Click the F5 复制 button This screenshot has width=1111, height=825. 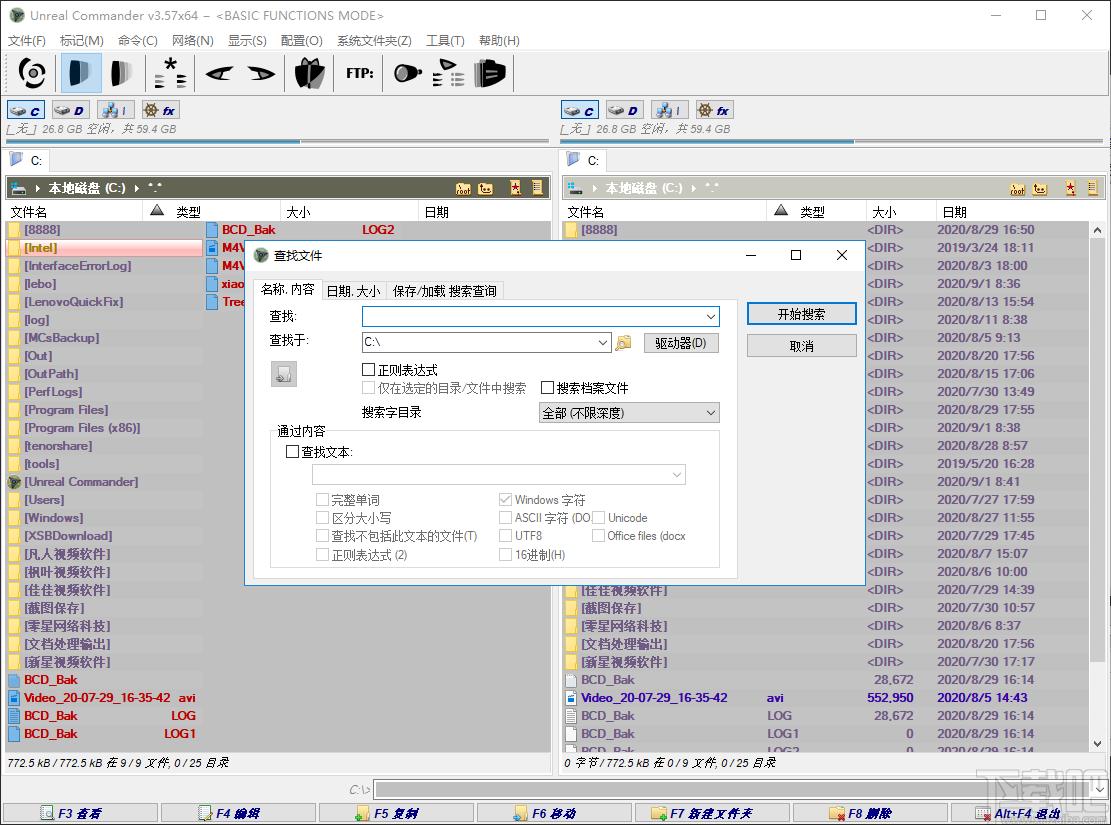point(395,814)
